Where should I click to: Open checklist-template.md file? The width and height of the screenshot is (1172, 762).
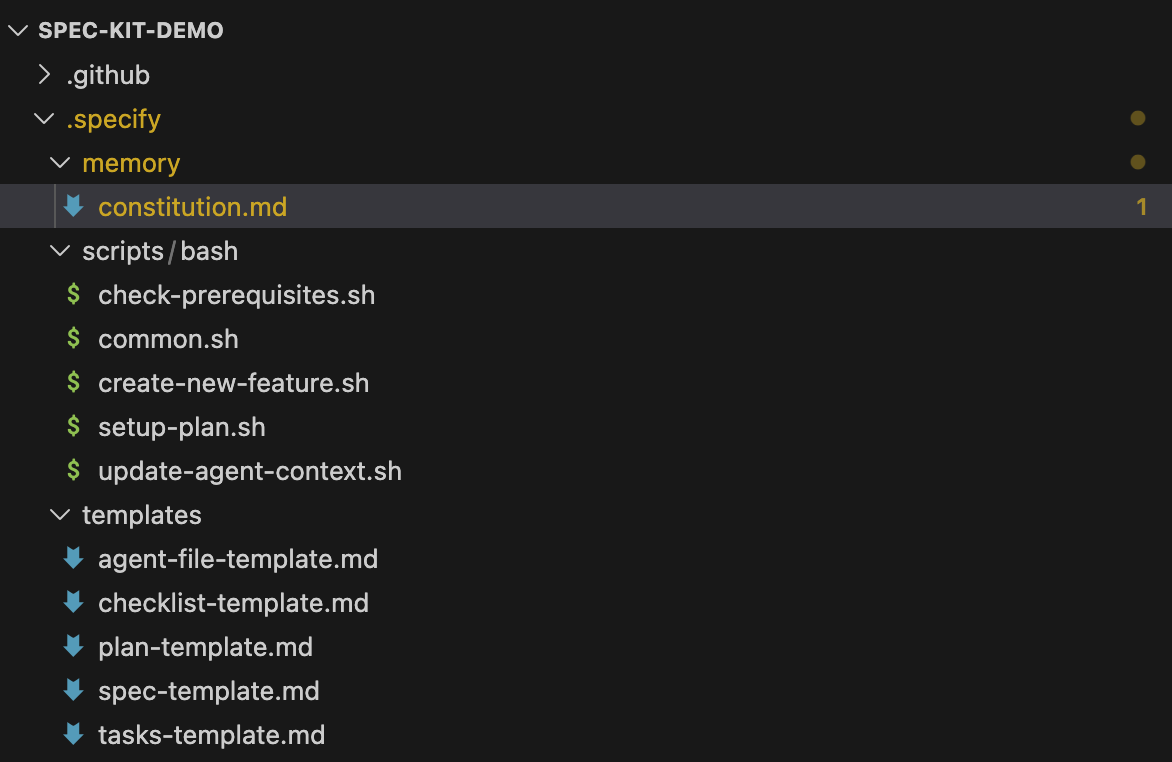point(233,603)
